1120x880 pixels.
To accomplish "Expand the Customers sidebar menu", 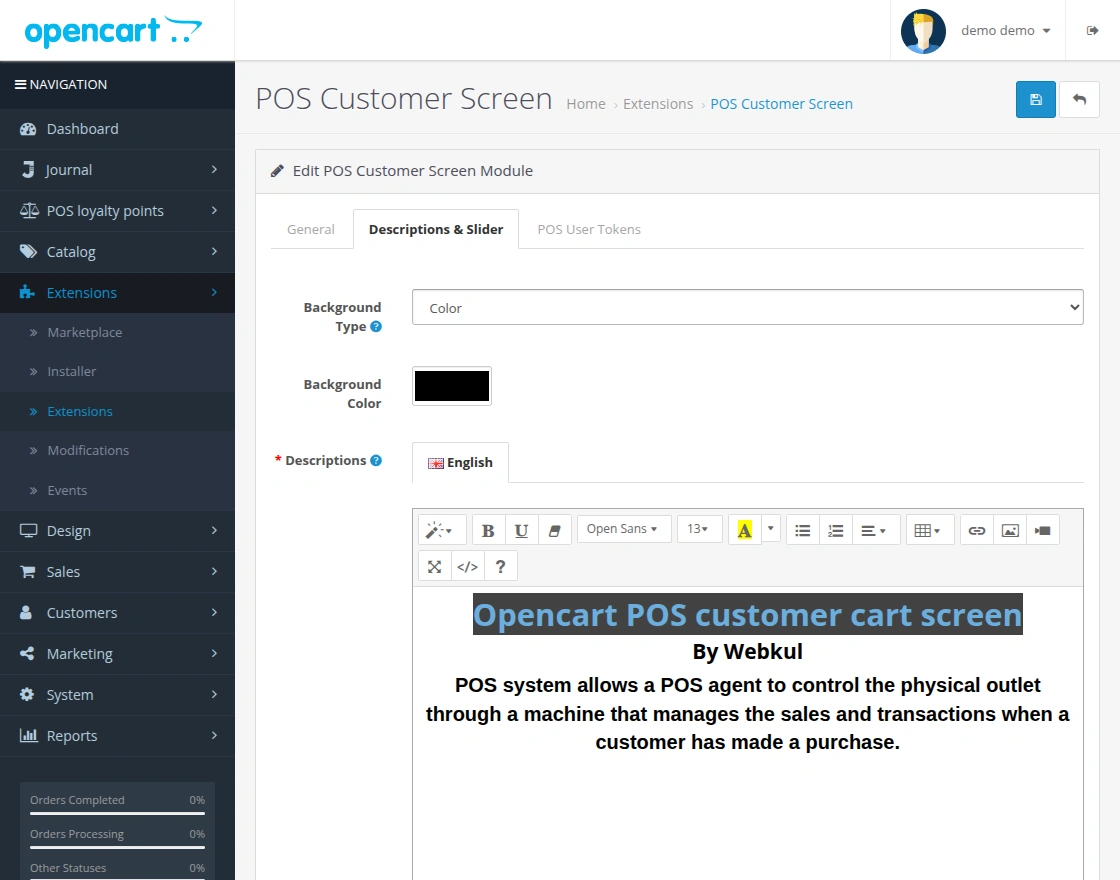I will pos(117,613).
